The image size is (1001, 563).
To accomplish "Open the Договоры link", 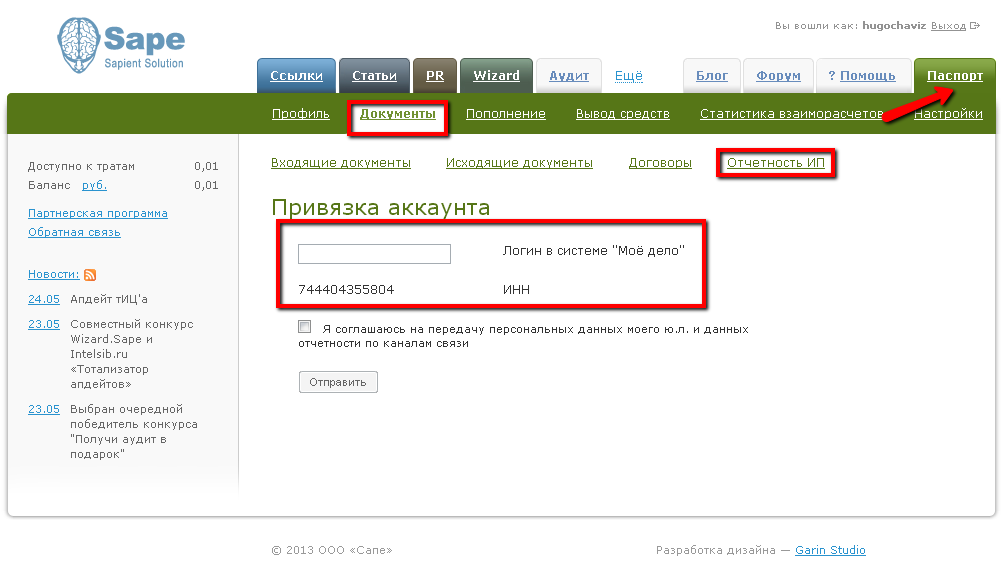I will [x=660, y=163].
